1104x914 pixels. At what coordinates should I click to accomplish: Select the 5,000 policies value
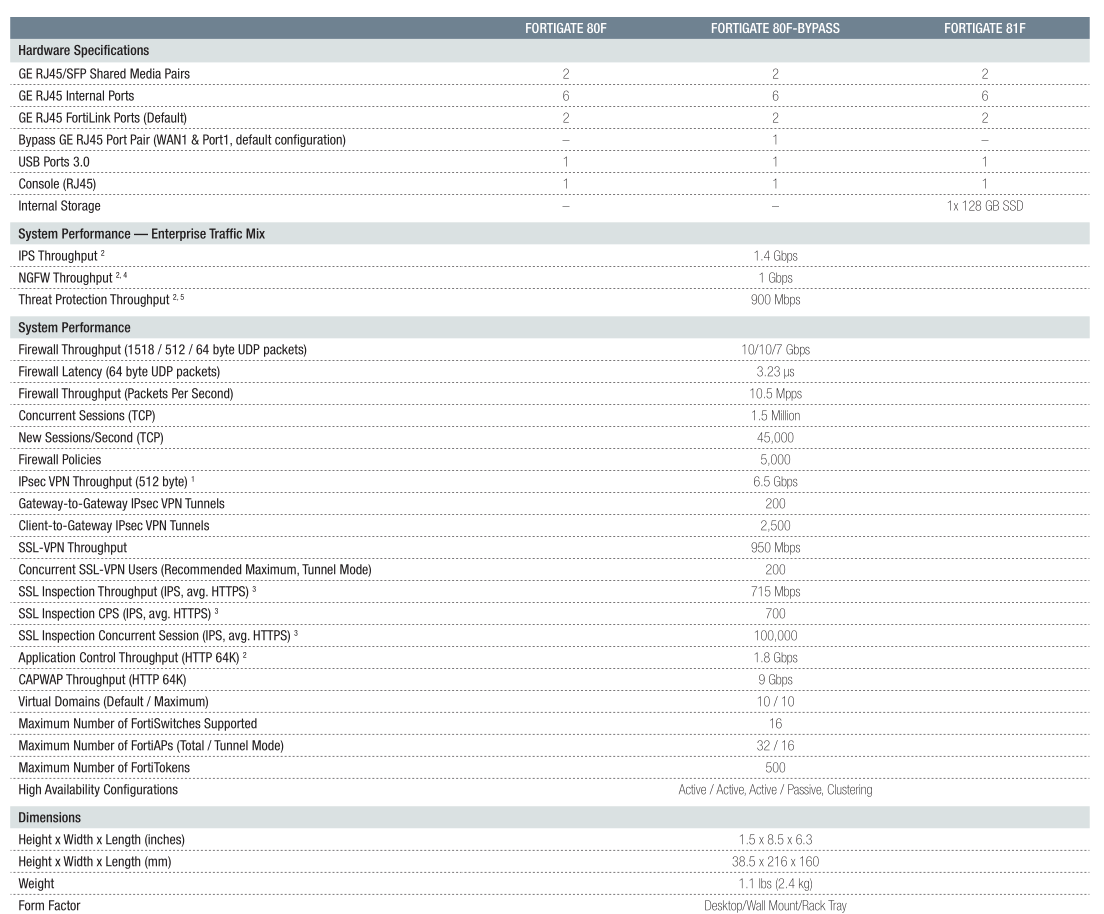click(x=775, y=459)
